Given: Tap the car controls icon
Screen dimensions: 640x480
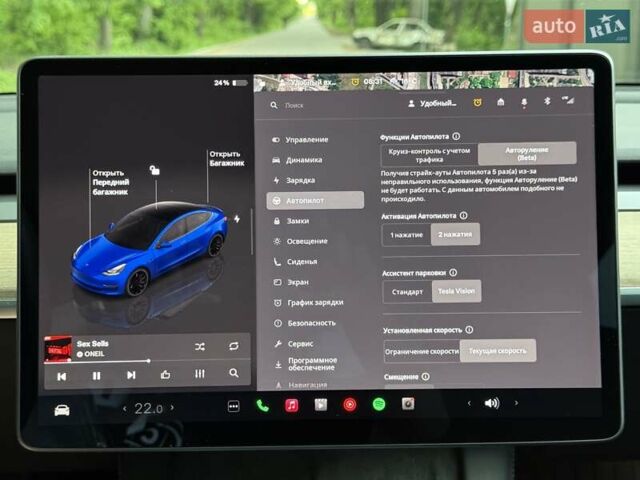Looking at the screenshot, I should [62, 409].
